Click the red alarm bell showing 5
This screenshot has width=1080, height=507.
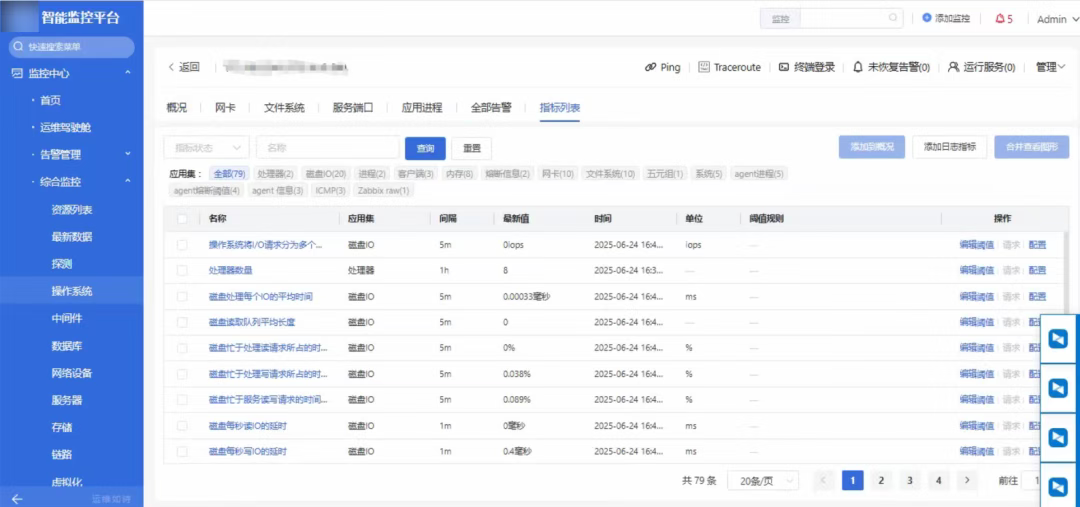(x=1001, y=19)
